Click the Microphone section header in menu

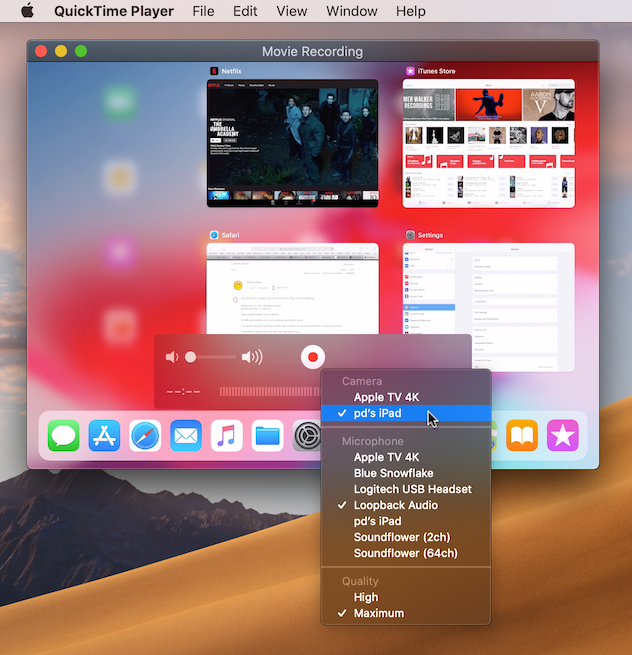click(373, 441)
